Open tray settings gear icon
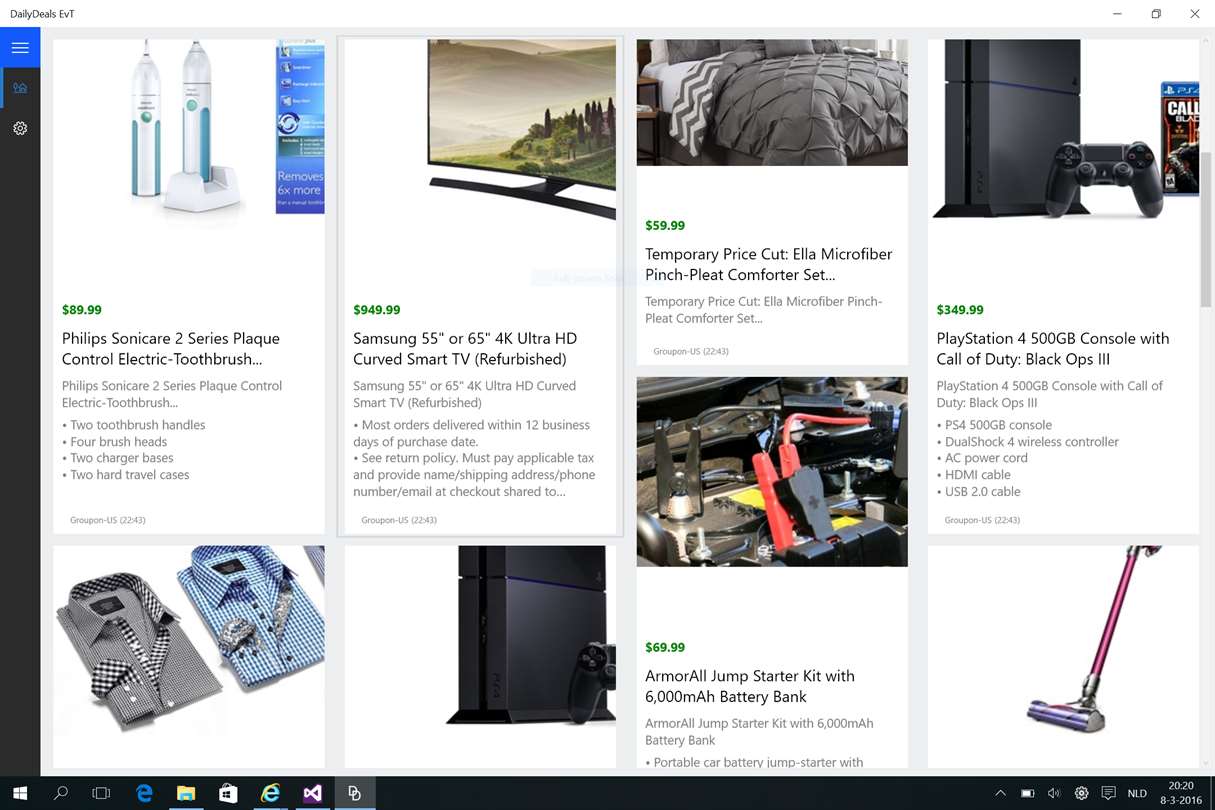This screenshot has width=1215, height=810. tap(1081, 793)
